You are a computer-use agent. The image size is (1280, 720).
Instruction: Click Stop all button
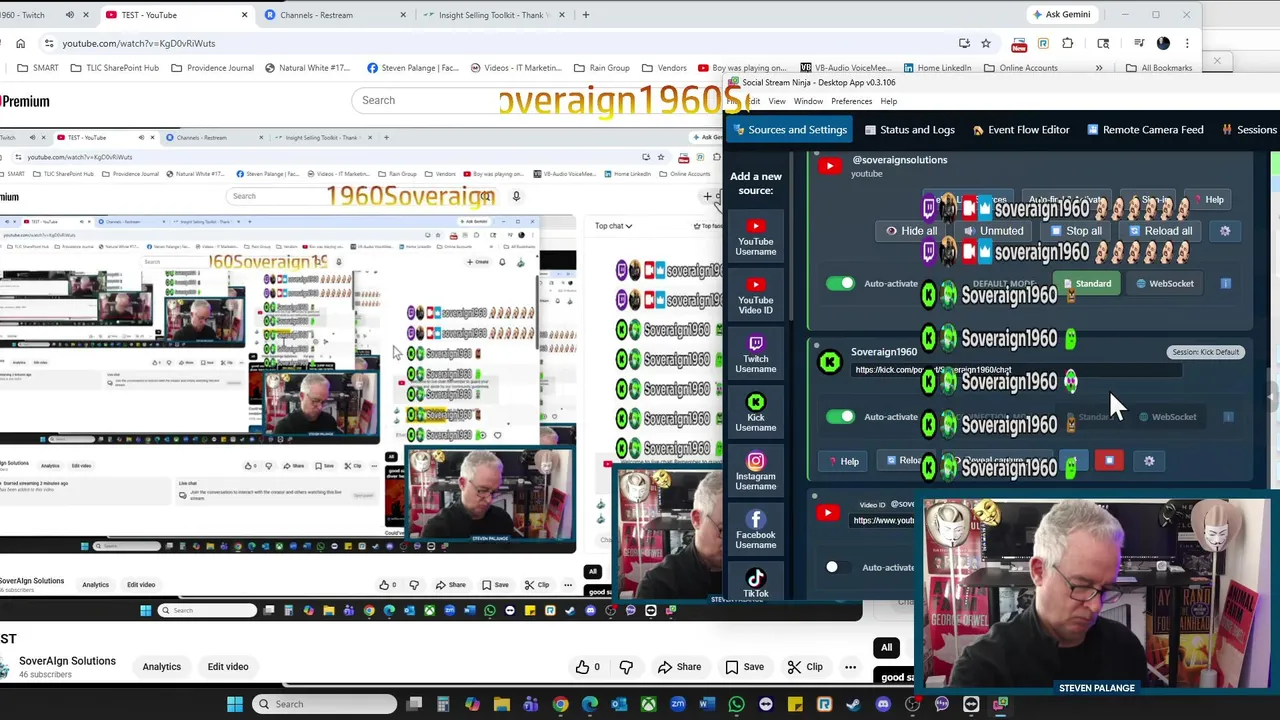1075,231
